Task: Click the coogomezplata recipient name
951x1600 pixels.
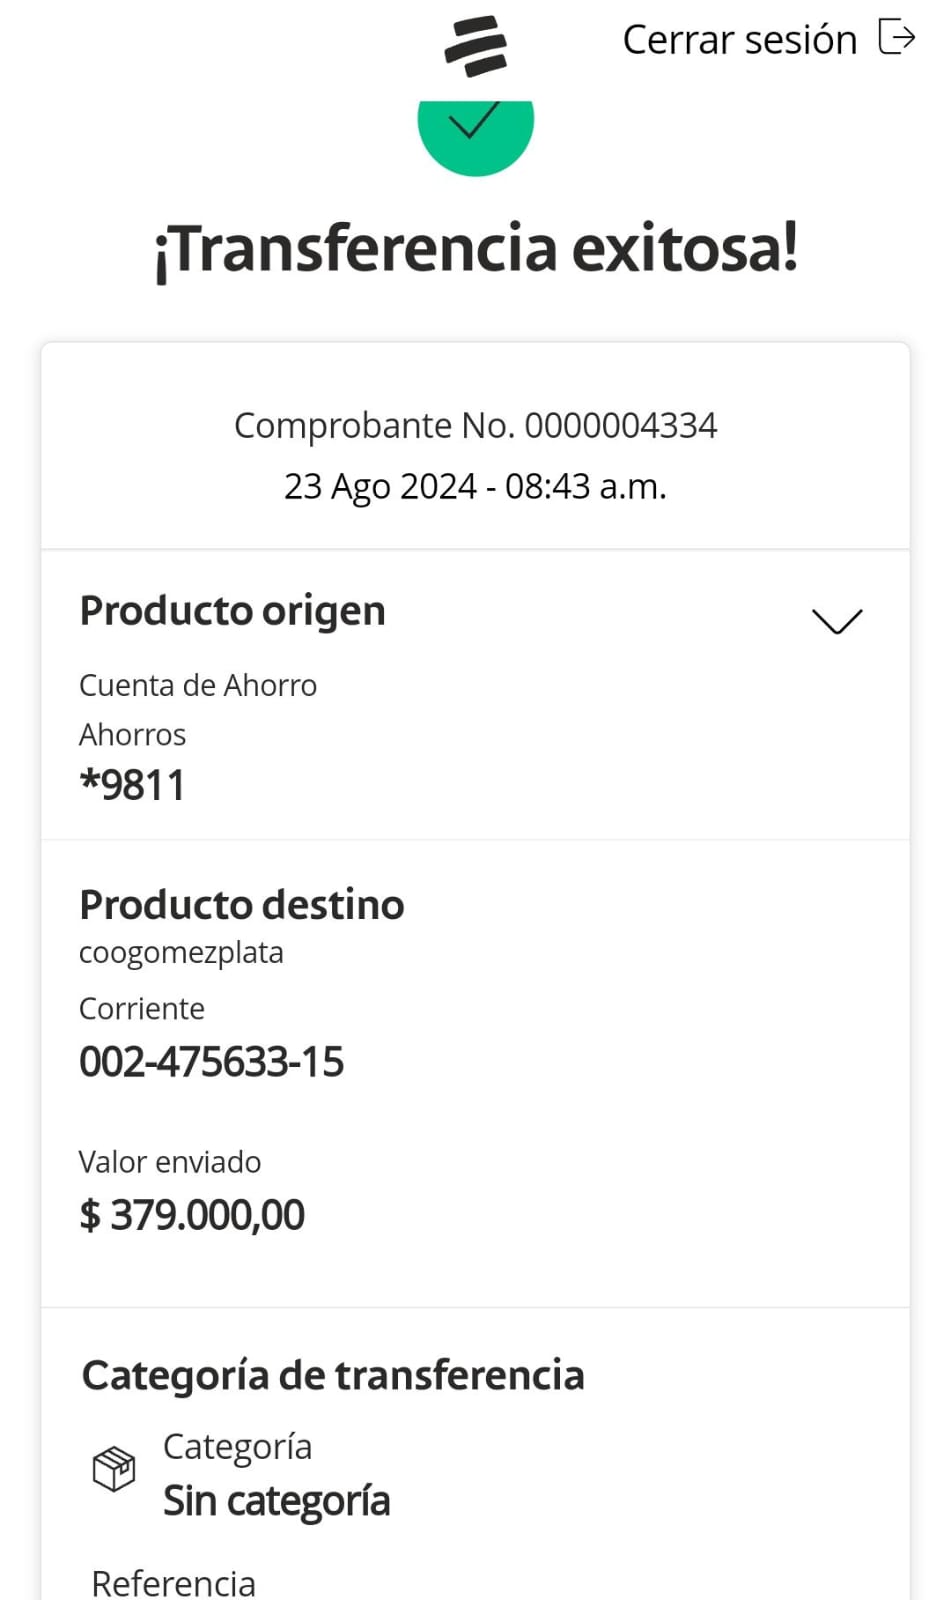Action: click(x=181, y=953)
